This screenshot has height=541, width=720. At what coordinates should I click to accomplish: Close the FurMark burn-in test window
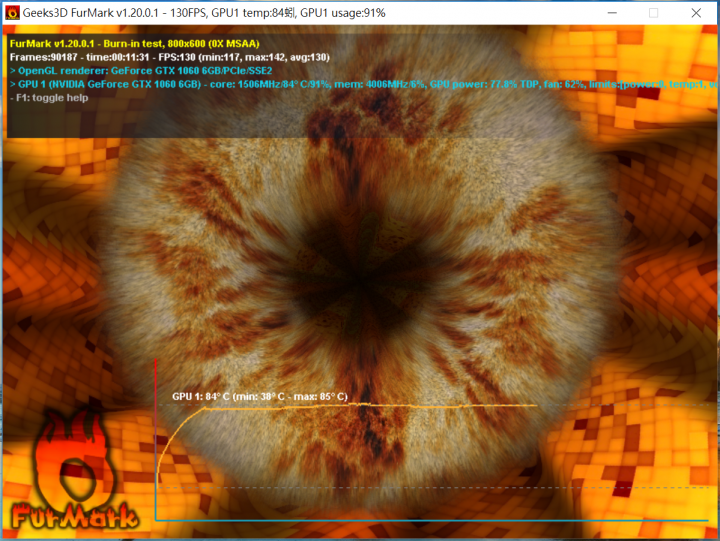(x=696, y=13)
